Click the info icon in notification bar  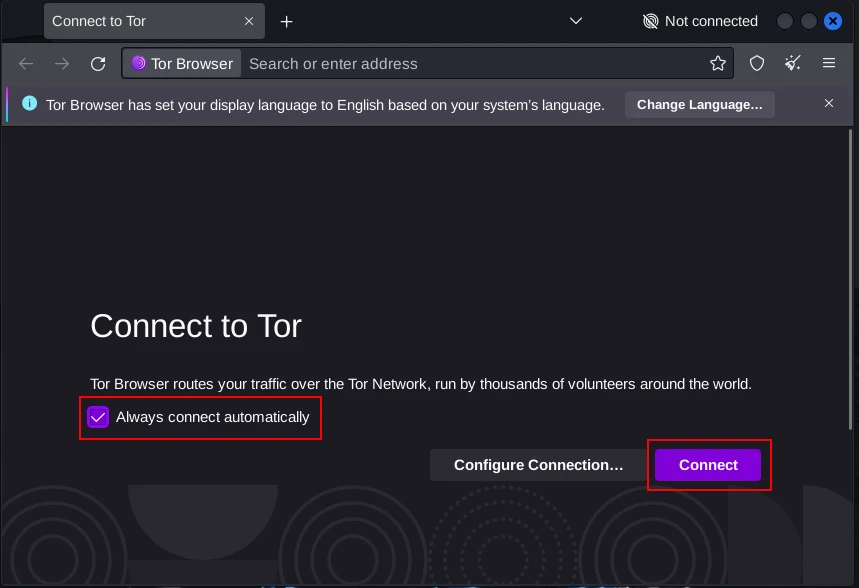click(x=29, y=104)
